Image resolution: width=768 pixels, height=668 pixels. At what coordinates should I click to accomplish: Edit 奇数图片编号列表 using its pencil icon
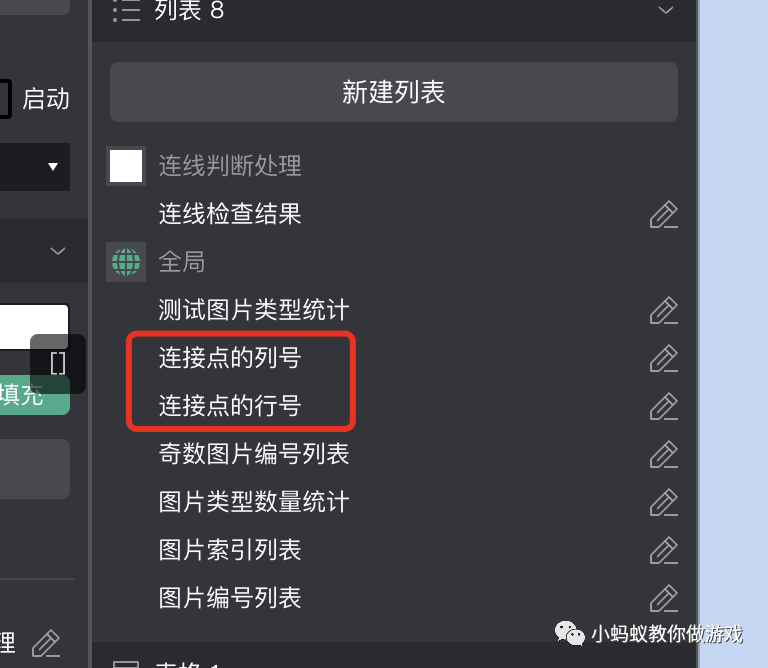click(x=664, y=454)
